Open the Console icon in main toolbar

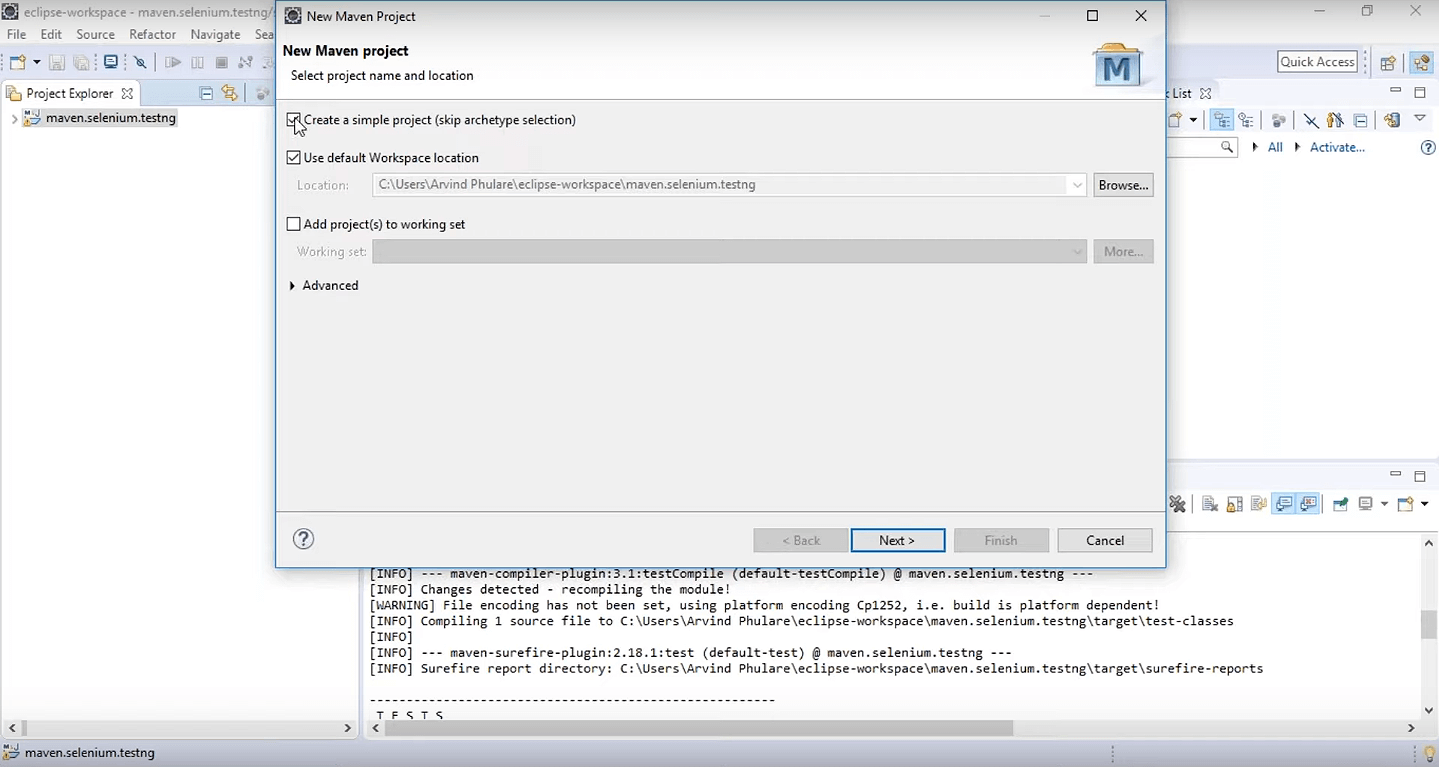tap(111, 62)
